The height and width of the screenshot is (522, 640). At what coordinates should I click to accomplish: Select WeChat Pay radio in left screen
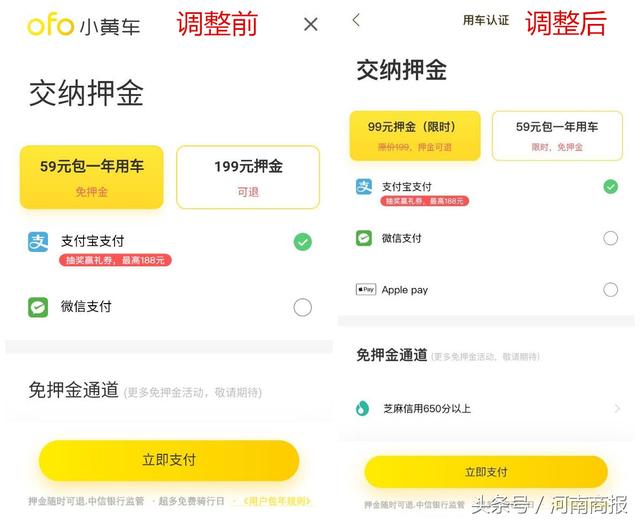(302, 307)
